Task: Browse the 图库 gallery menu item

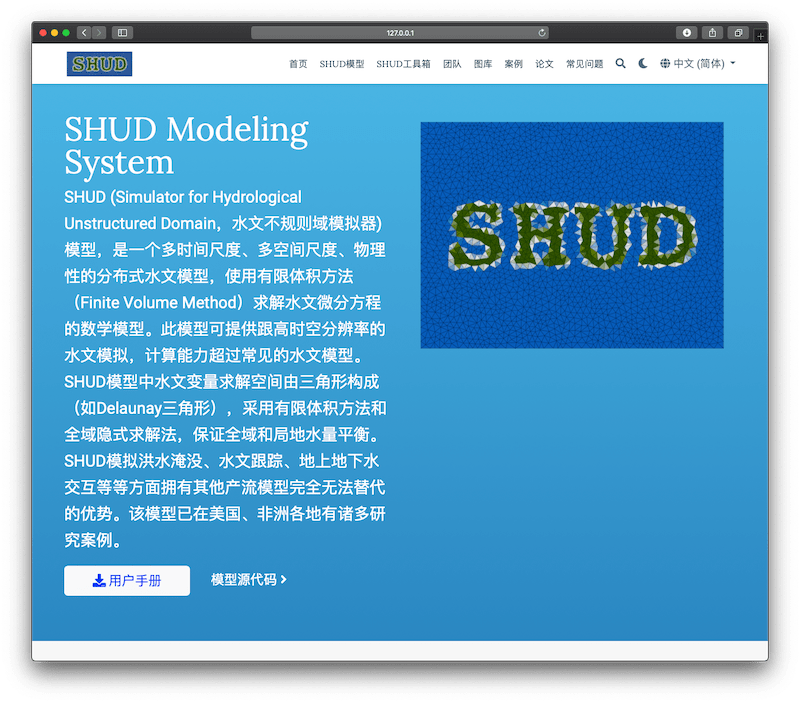Action: 484,62
